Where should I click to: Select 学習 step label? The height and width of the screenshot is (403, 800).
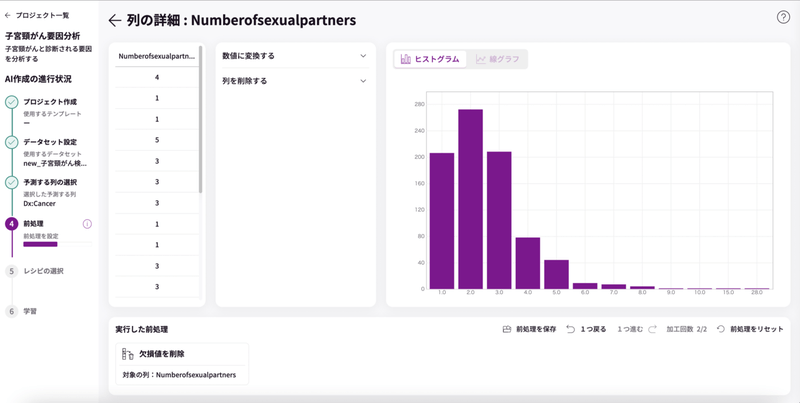coord(30,311)
